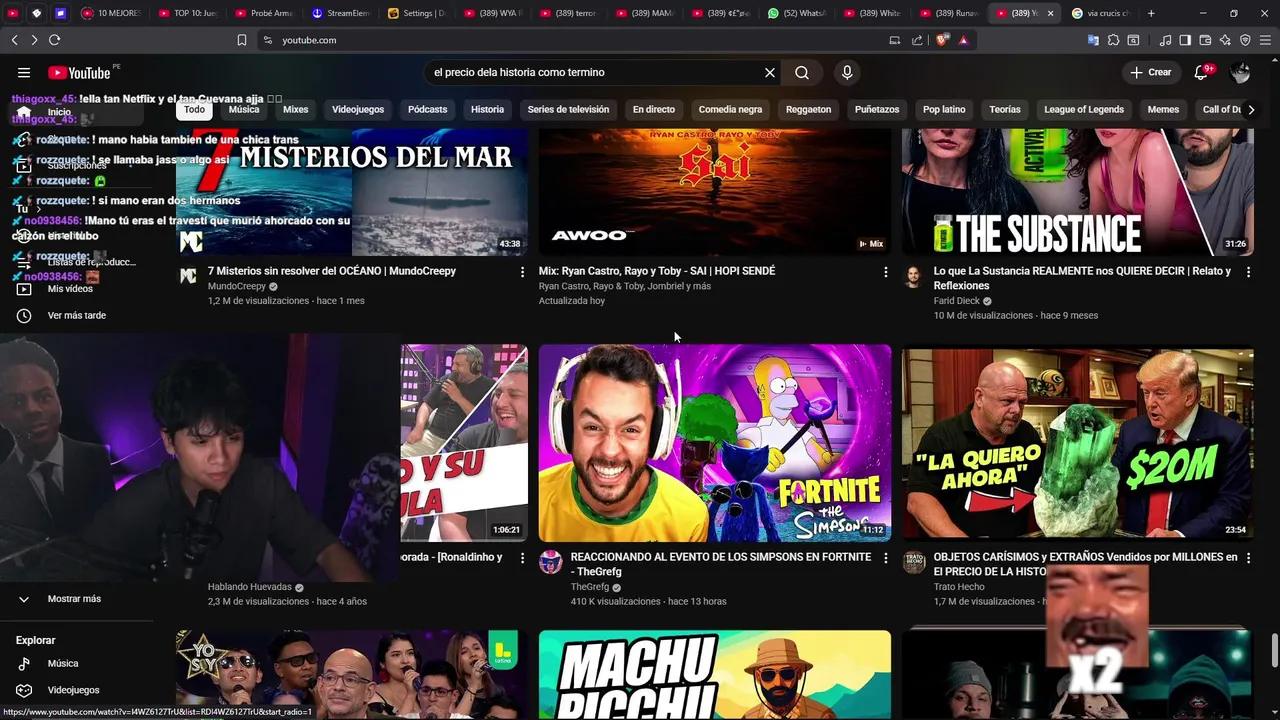Start voice search with the microphone icon
Viewport: 1280px width, 720px height.
pyautogui.click(x=847, y=72)
